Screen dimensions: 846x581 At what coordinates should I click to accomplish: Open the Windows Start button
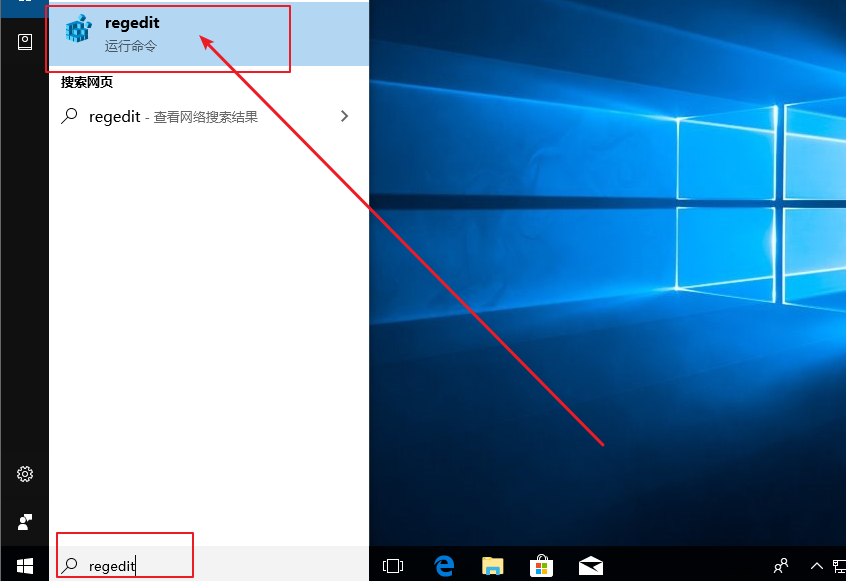24,565
